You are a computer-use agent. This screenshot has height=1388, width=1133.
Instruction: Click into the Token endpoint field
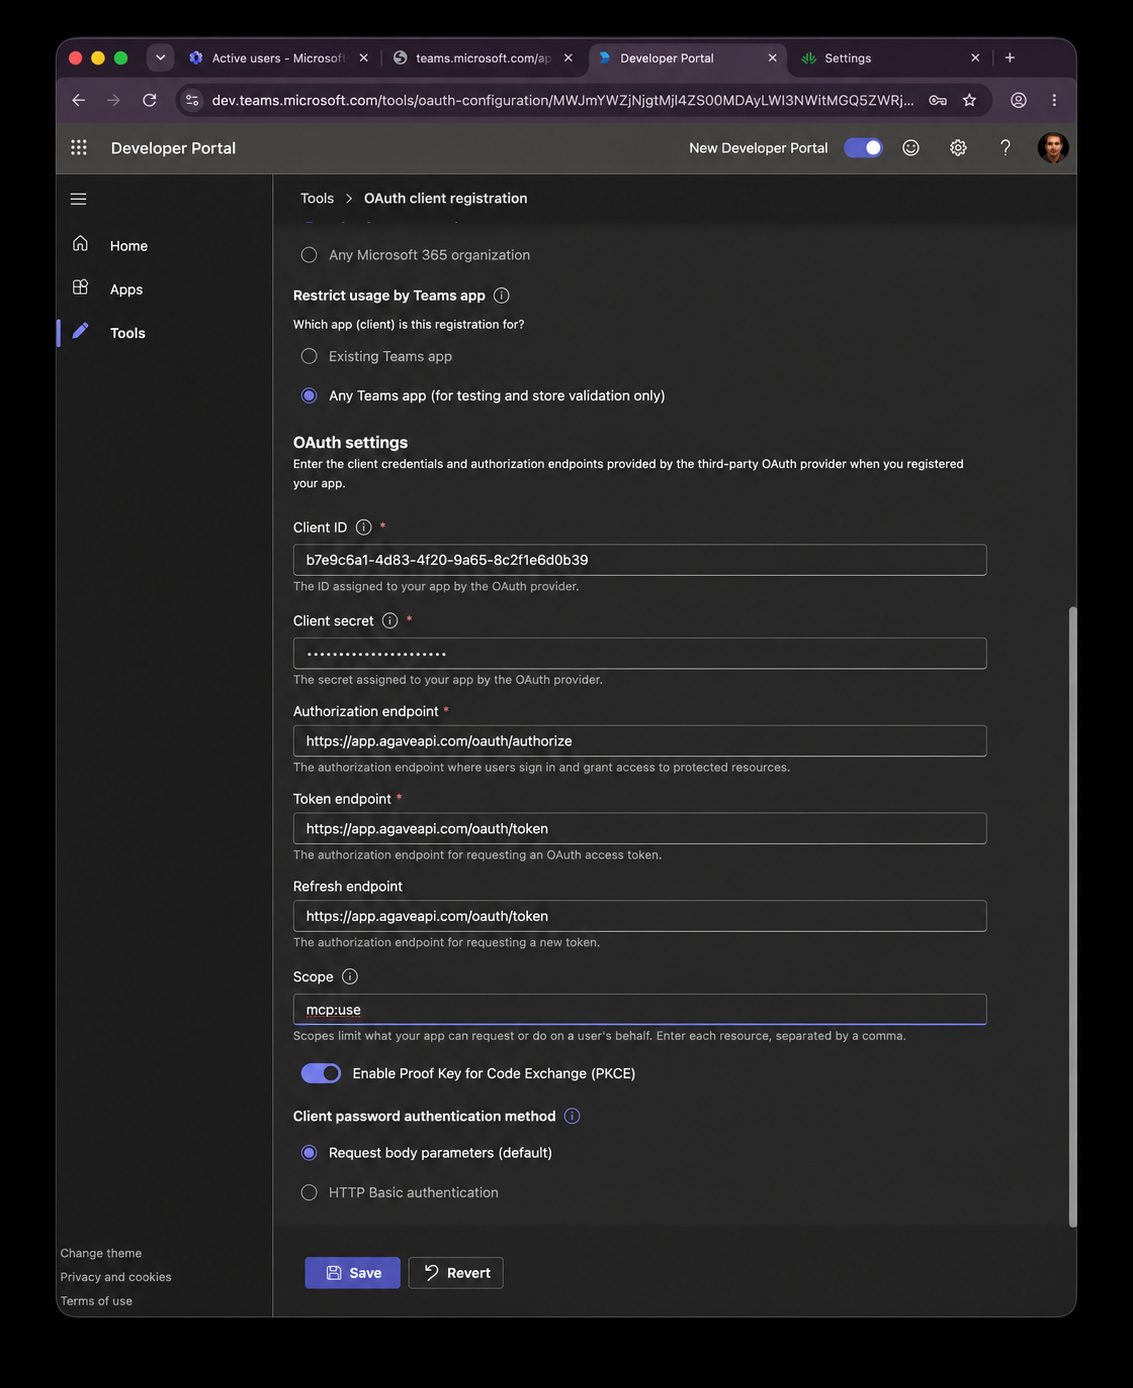640,828
